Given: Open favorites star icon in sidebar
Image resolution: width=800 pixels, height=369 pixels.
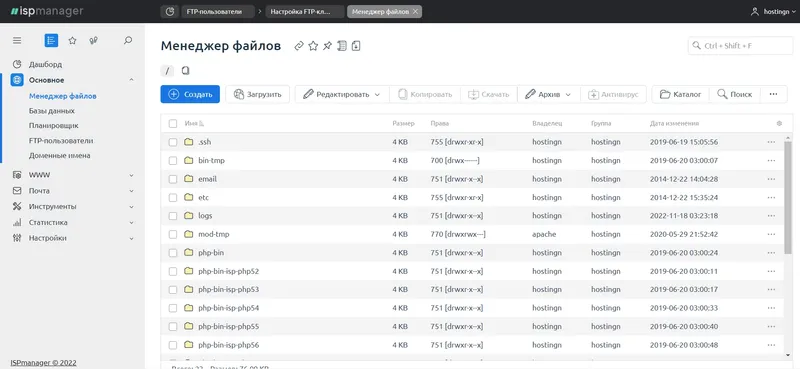Looking at the screenshot, I should click(x=72, y=41).
